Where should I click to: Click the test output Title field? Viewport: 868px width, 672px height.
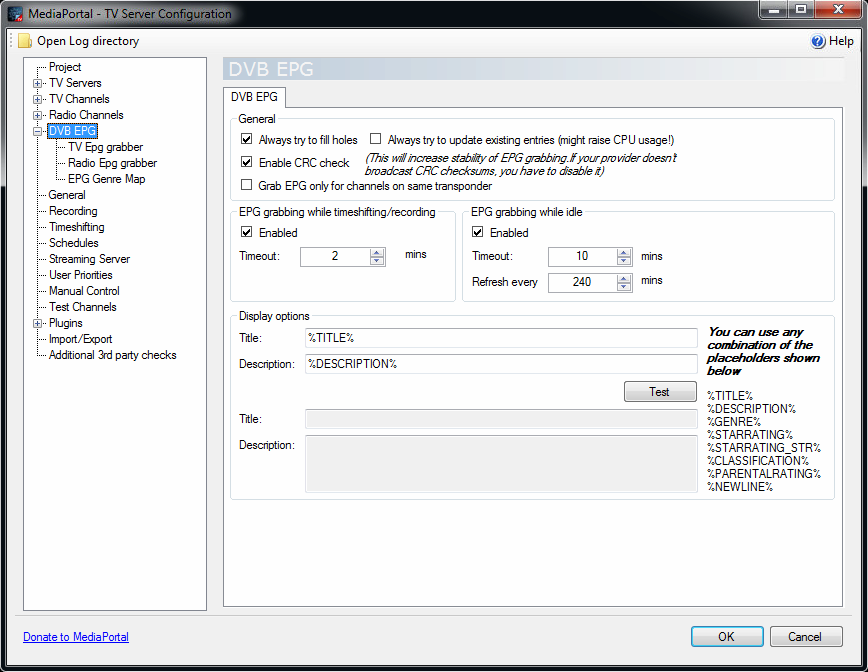[501, 419]
